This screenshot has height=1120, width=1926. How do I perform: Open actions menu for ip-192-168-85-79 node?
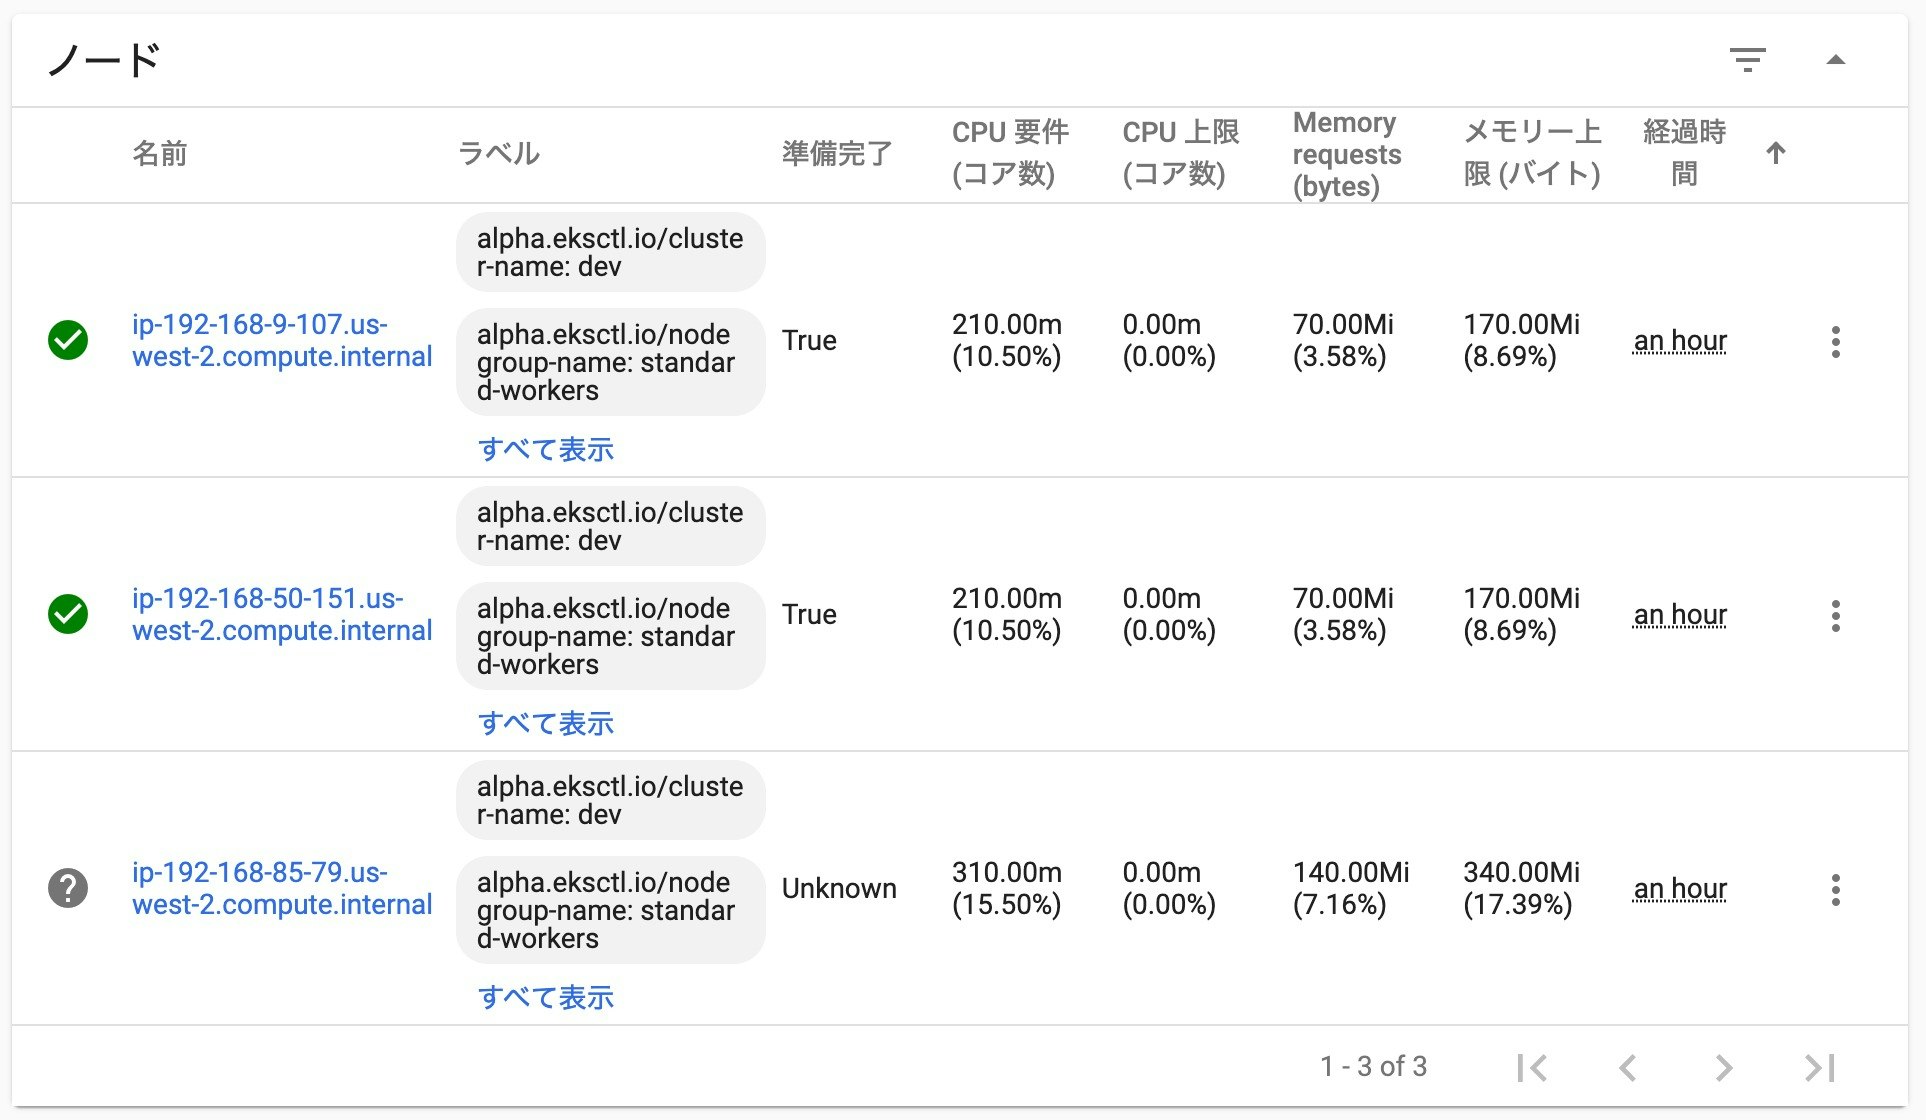(1837, 889)
